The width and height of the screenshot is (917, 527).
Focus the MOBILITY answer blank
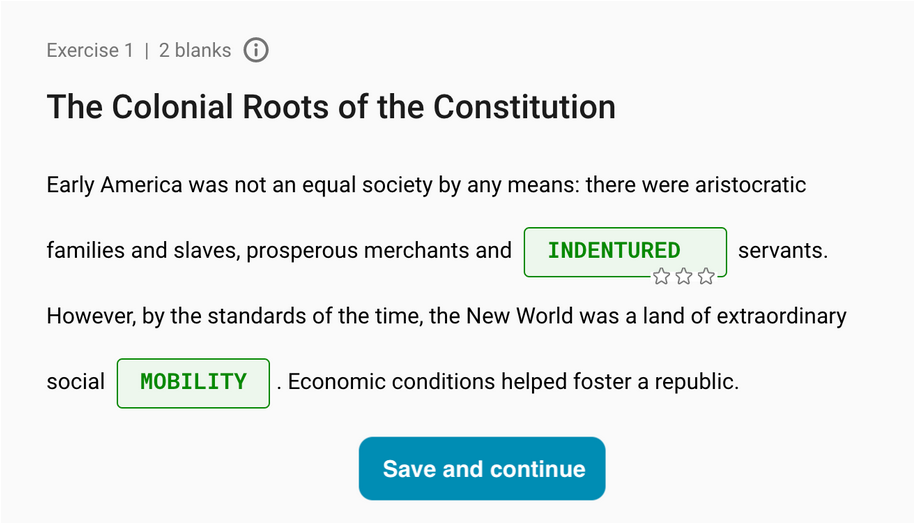click(193, 383)
